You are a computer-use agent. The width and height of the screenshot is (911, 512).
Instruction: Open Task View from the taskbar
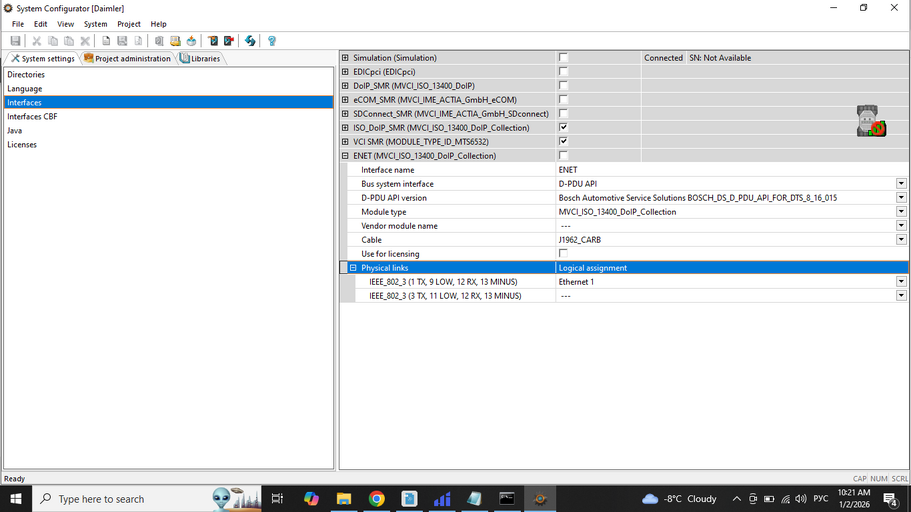(277, 499)
